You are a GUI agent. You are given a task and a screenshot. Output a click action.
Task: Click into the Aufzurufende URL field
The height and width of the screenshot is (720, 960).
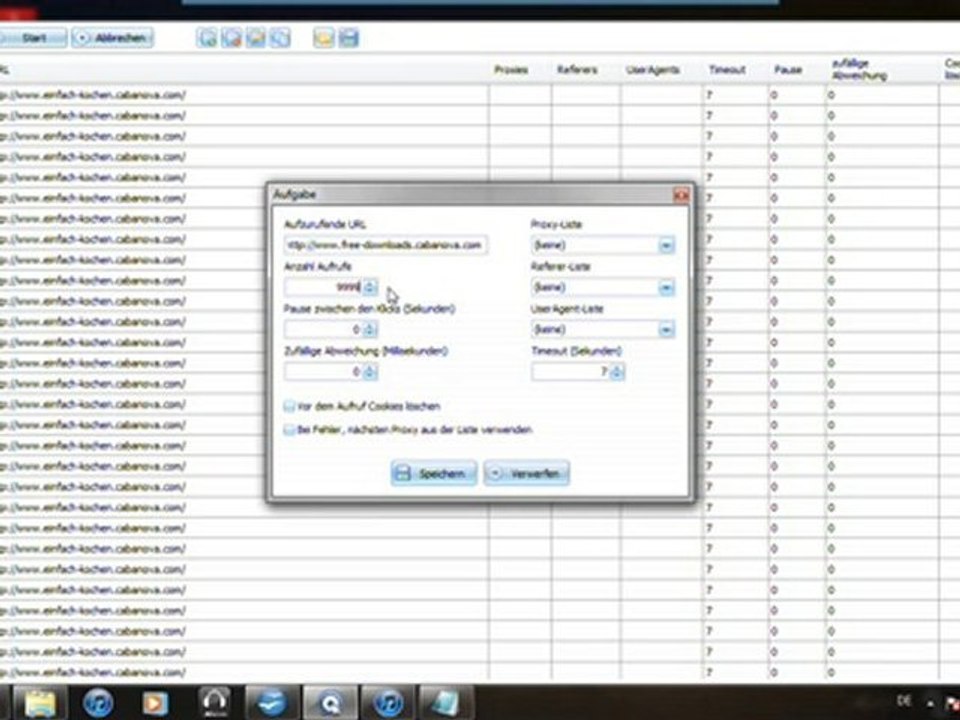point(386,245)
